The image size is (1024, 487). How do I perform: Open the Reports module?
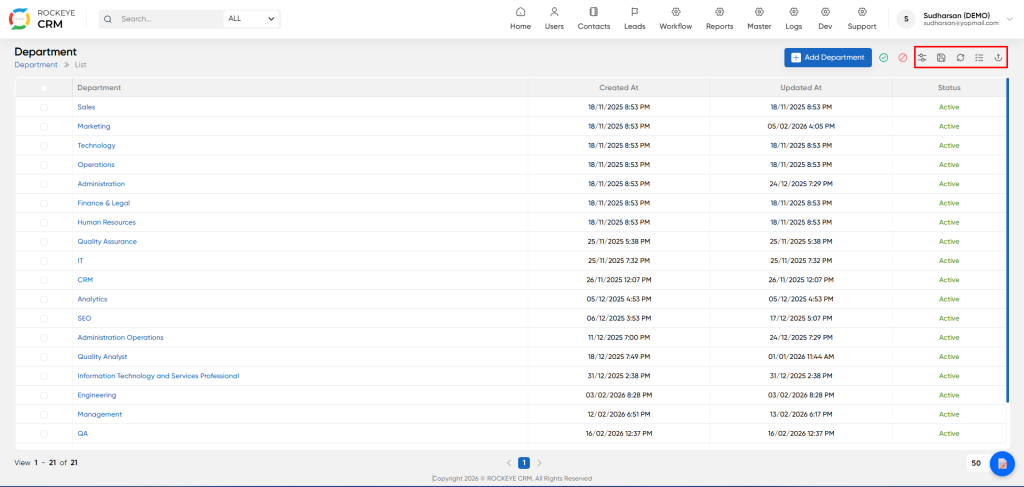point(720,19)
